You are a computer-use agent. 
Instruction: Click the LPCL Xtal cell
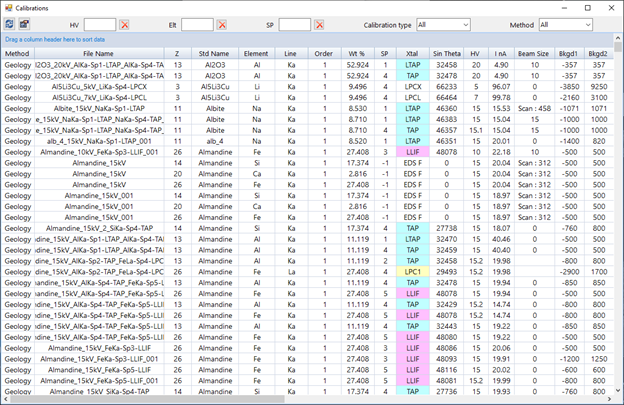click(x=413, y=97)
